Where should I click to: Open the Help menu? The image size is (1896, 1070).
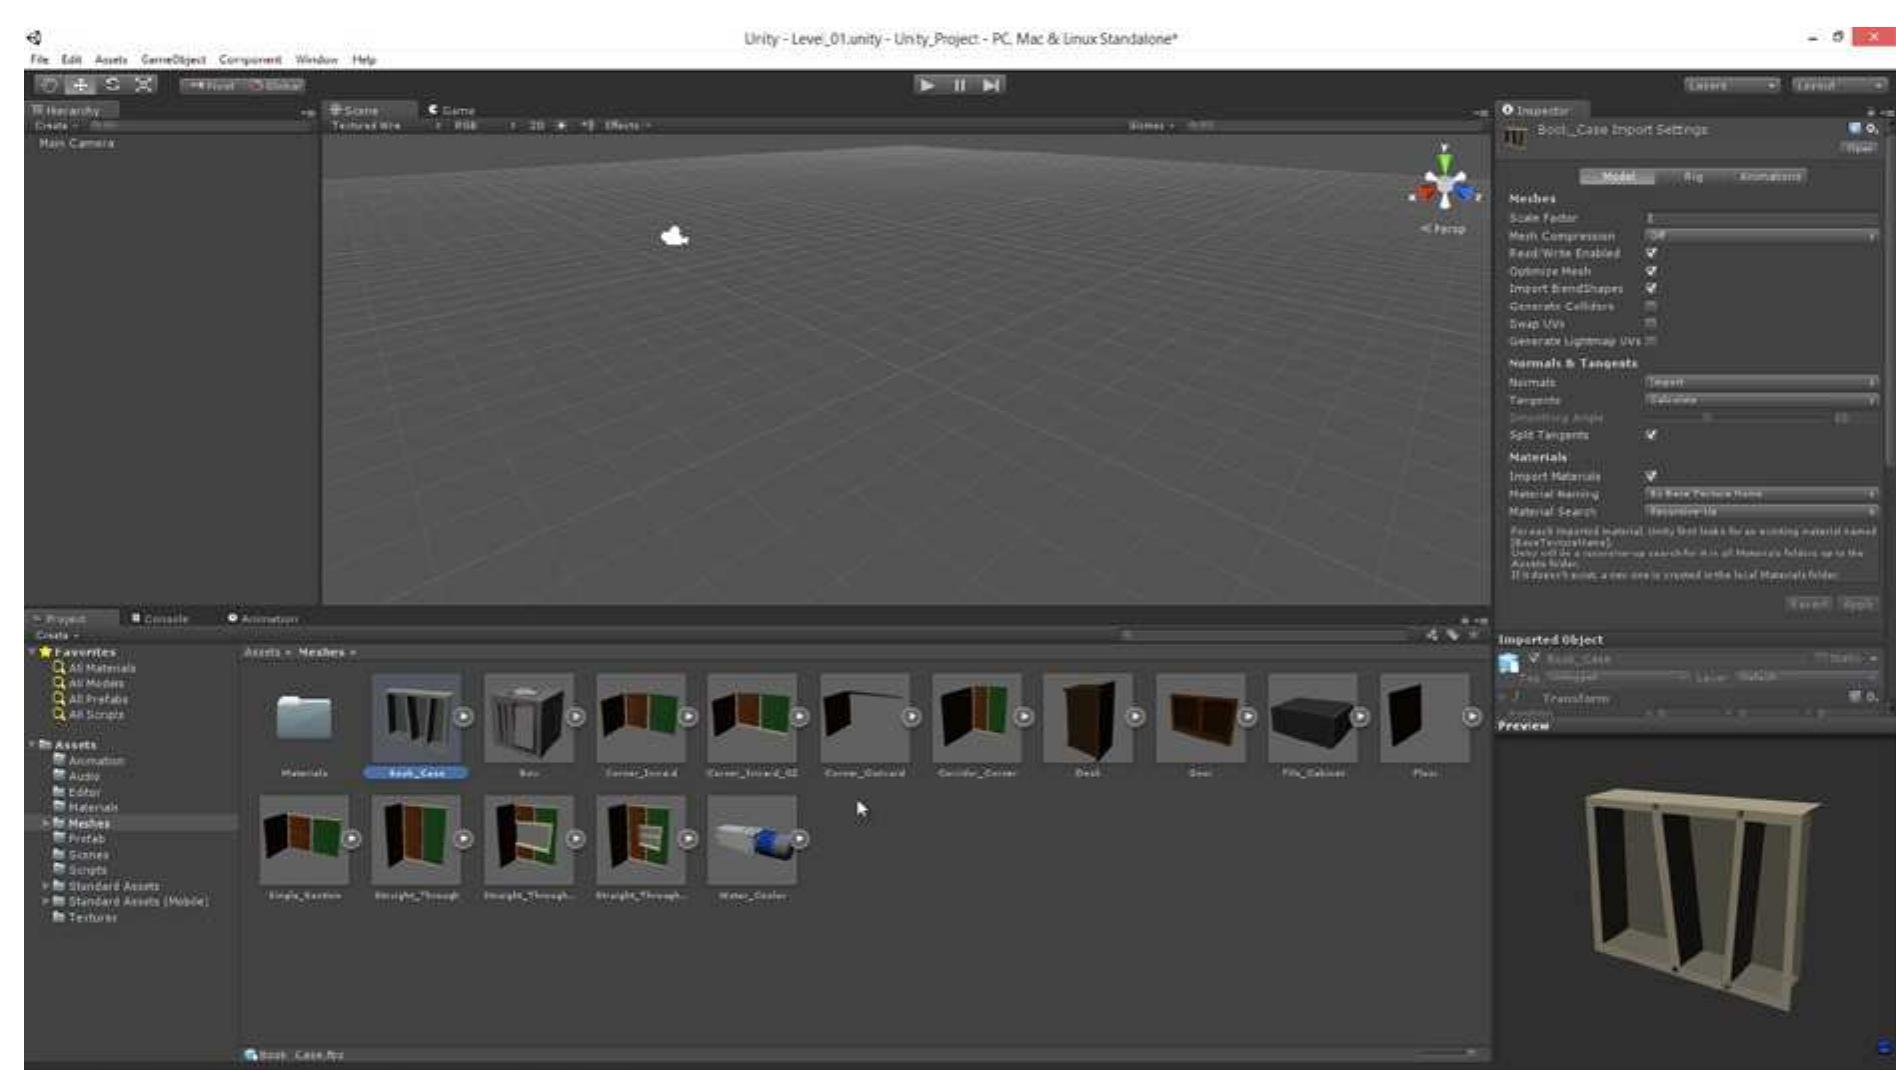(364, 60)
